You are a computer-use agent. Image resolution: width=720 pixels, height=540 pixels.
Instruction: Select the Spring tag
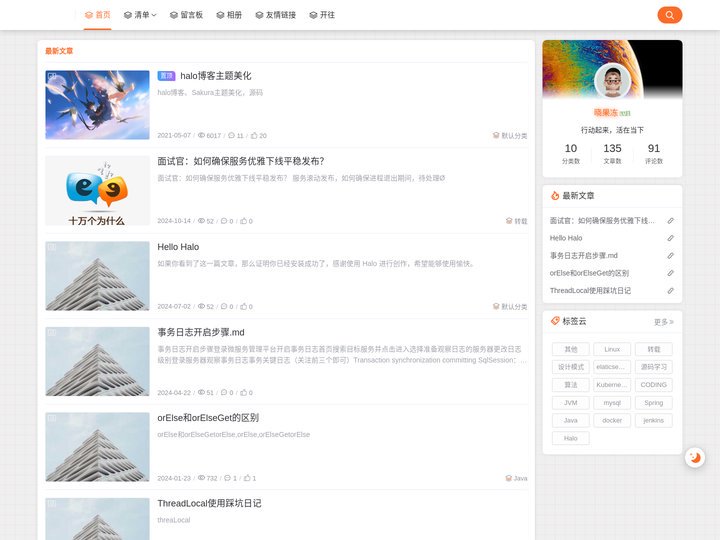[654, 403]
